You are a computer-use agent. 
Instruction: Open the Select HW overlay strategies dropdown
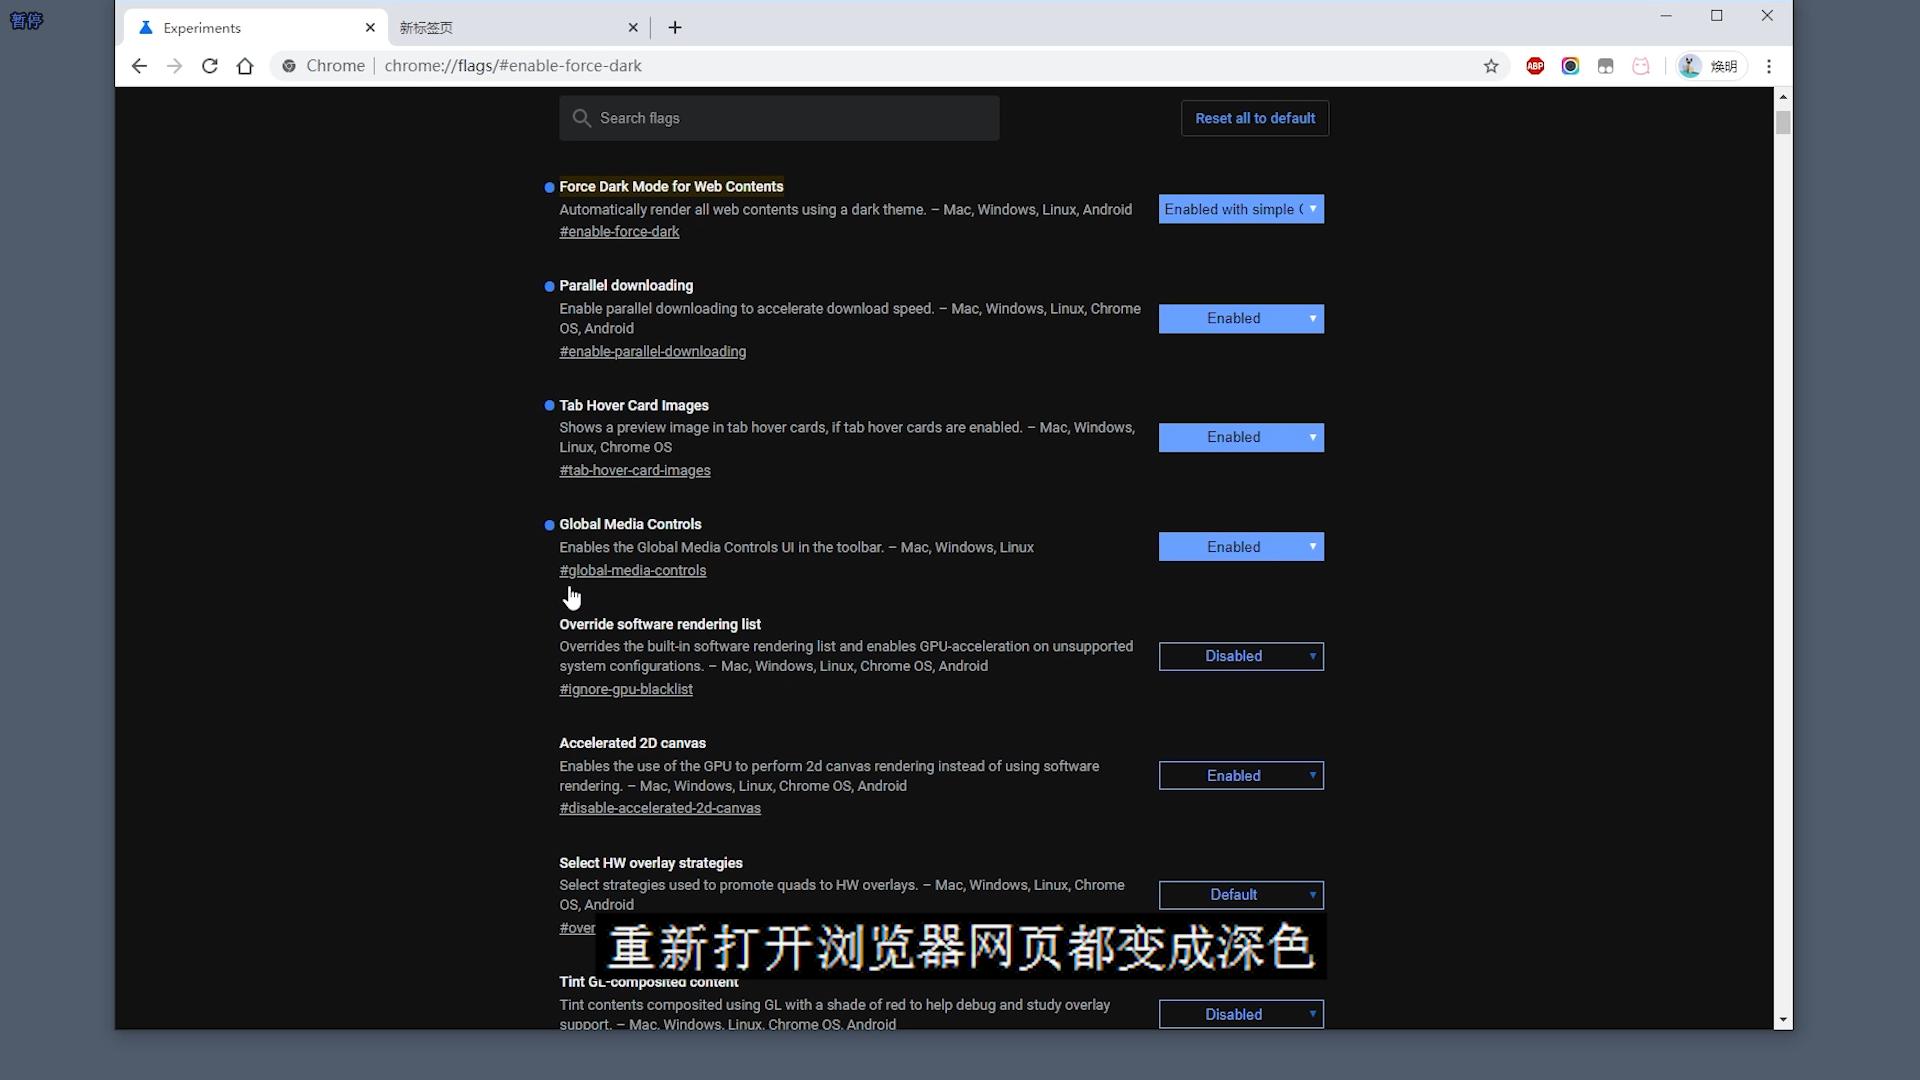coord(1240,895)
